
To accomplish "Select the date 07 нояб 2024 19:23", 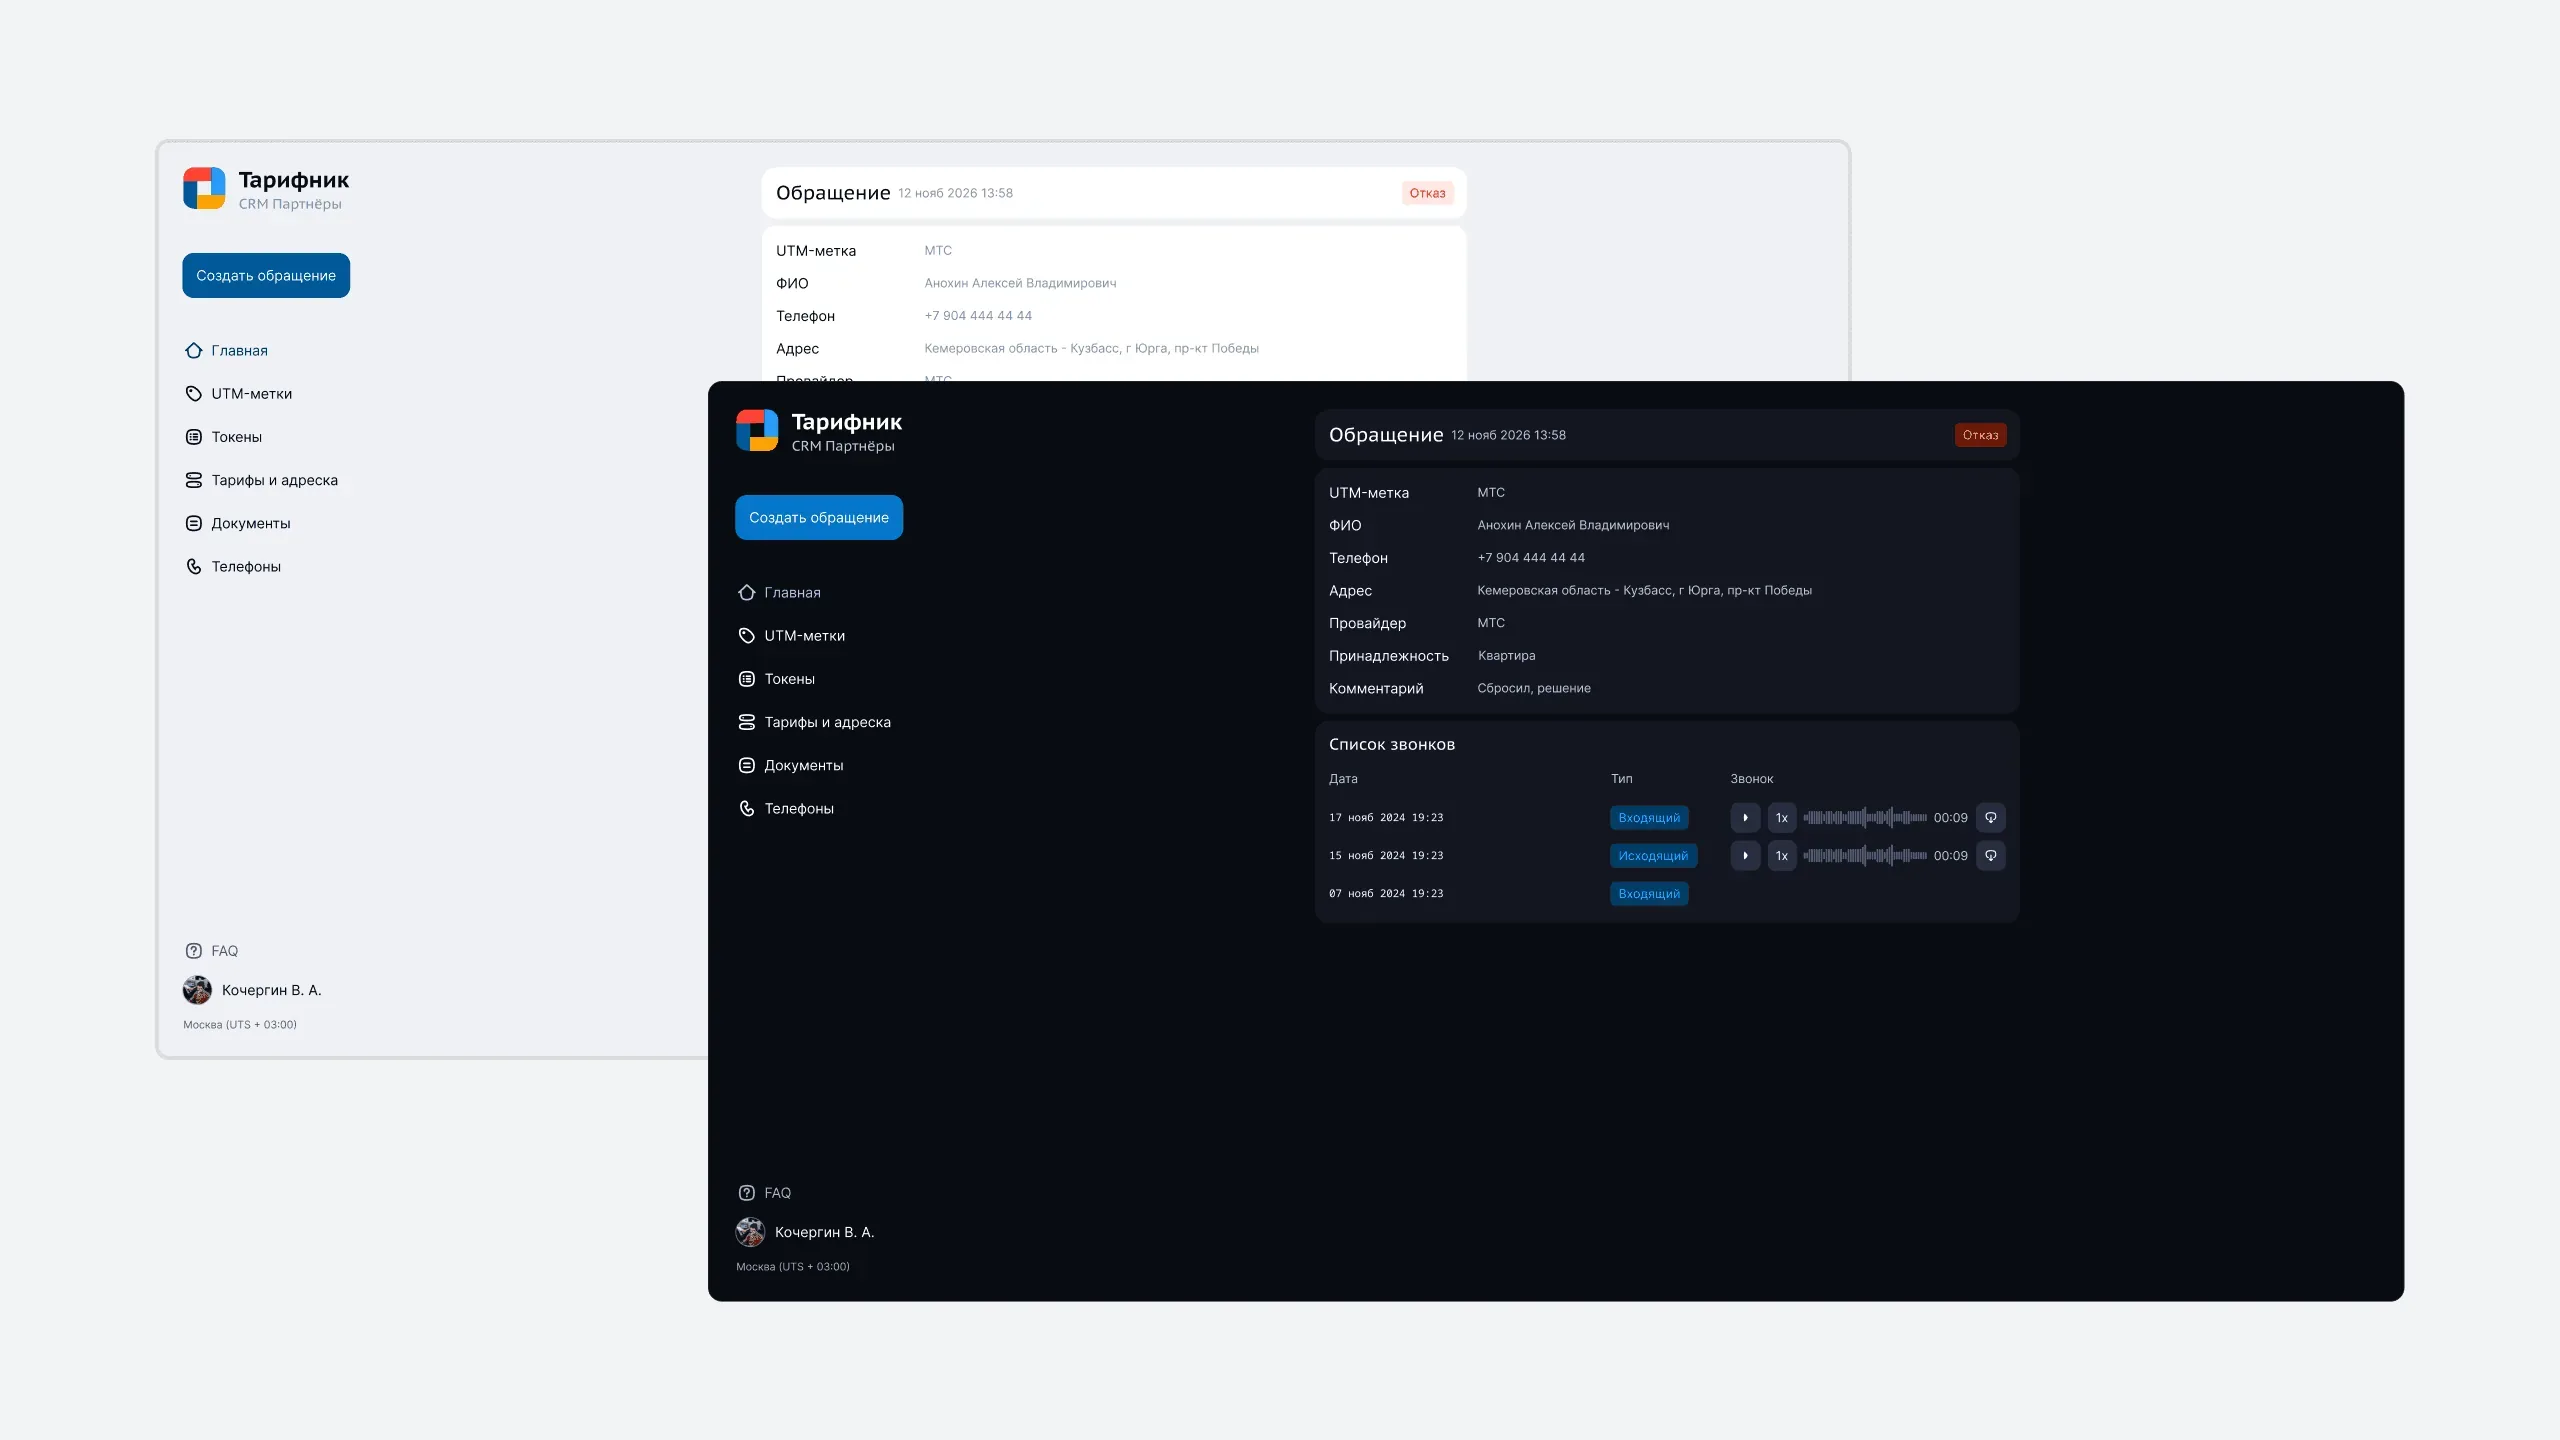I will point(1386,894).
